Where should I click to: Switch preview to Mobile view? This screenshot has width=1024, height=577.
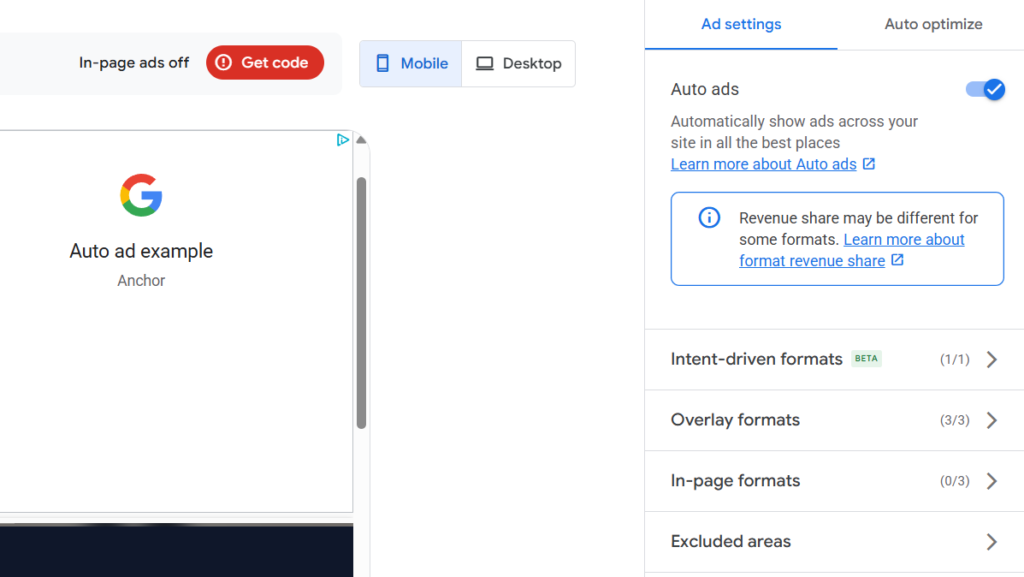pyautogui.click(x=411, y=63)
